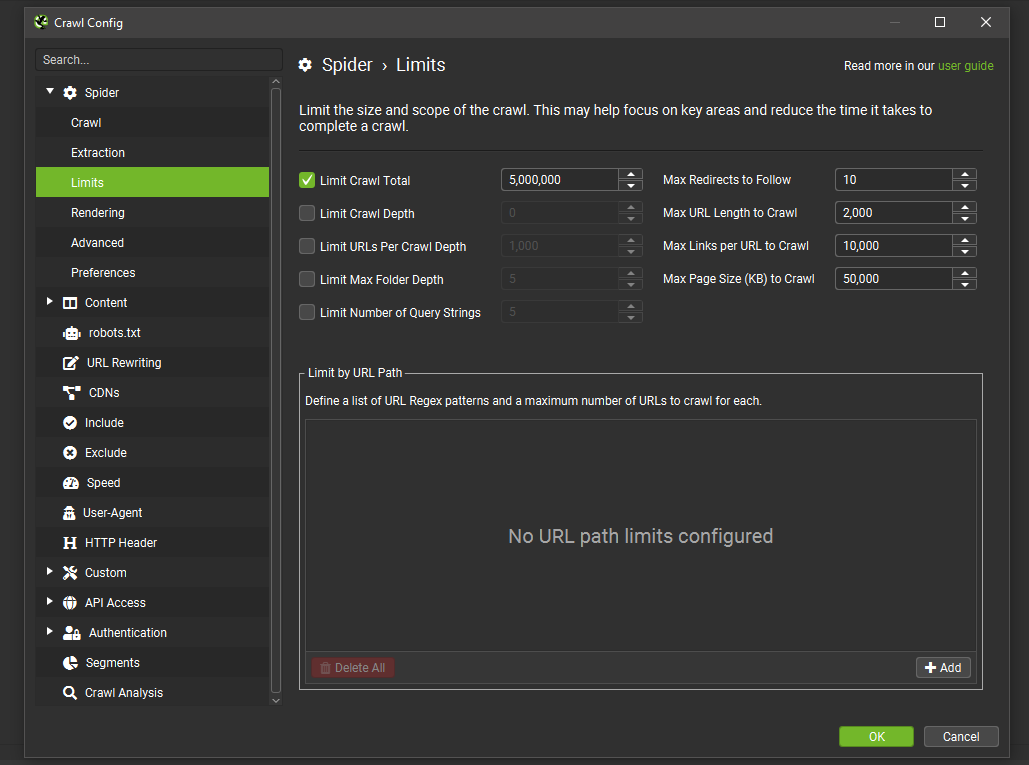
Task: Click the Speed gauge icon
Action: (71, 483)
